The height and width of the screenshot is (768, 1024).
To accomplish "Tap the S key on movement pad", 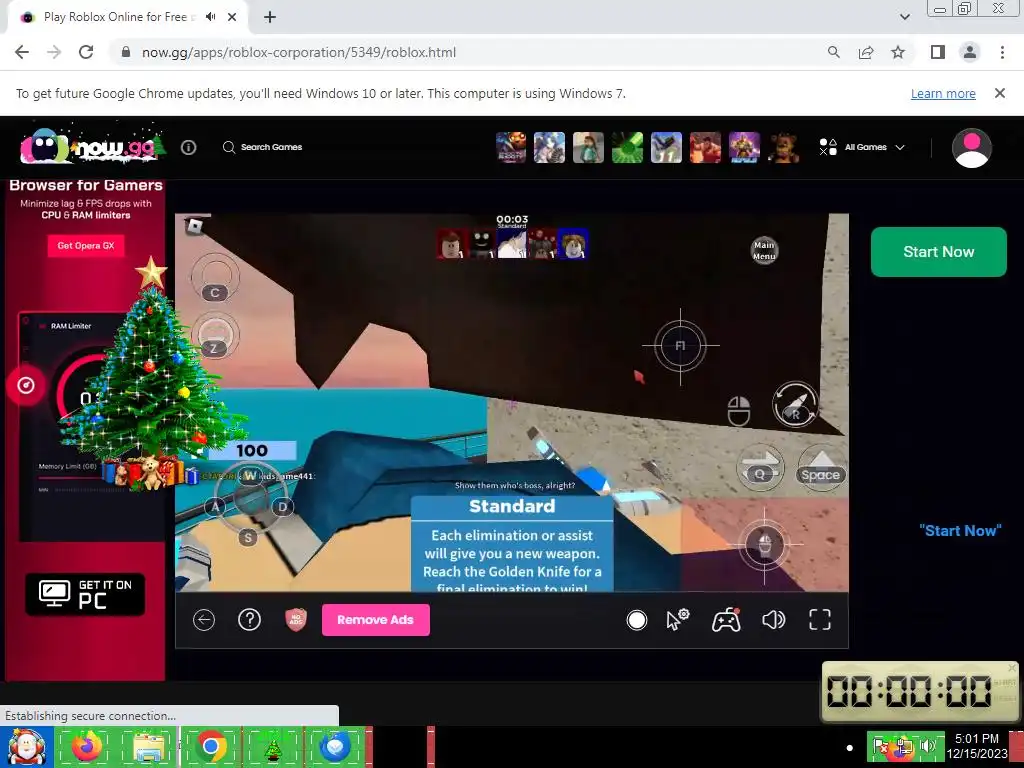I will tap(248, 538).
